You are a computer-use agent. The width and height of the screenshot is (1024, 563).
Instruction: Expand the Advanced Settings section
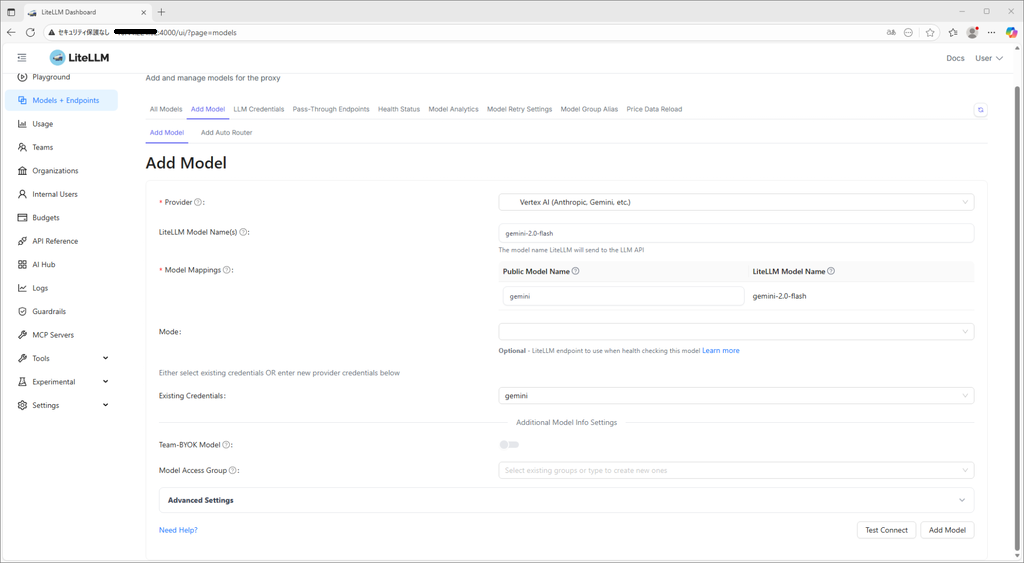[566, 500]
